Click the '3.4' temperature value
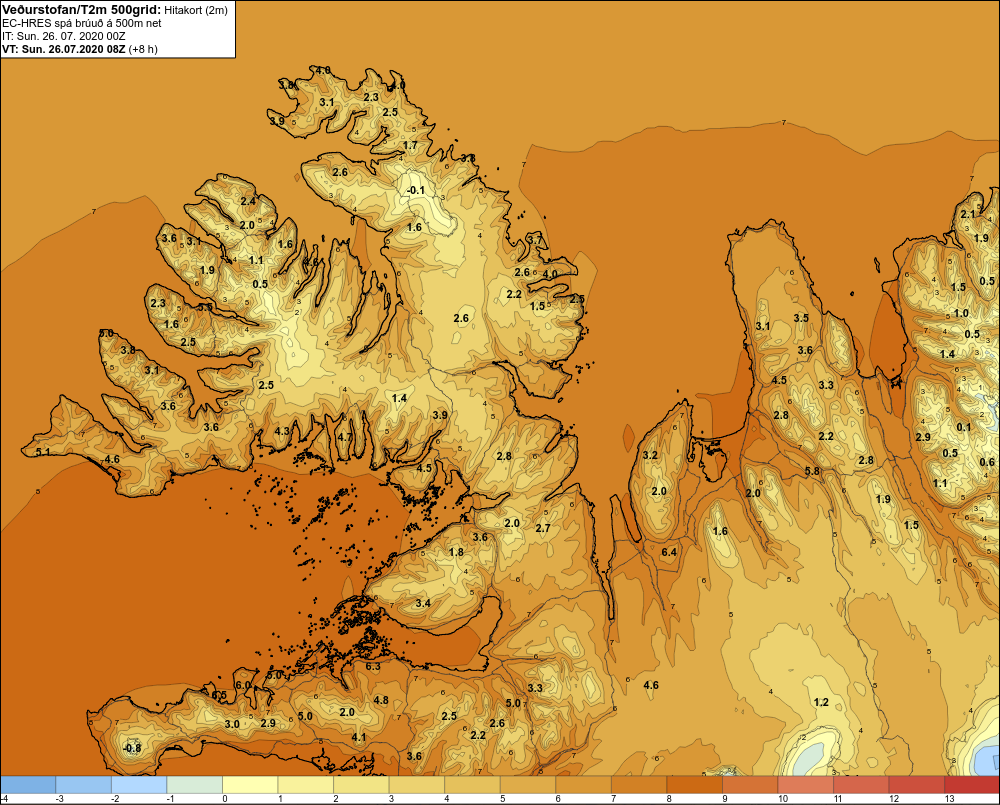This screenshot has width=1000, height=805. [x=423, y=603]
